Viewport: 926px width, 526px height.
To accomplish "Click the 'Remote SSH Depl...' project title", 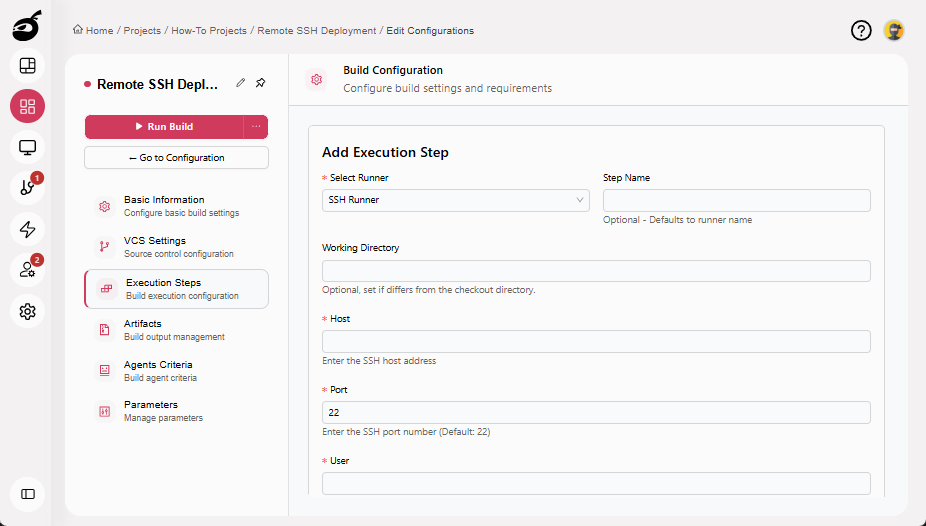I will 158,84.
